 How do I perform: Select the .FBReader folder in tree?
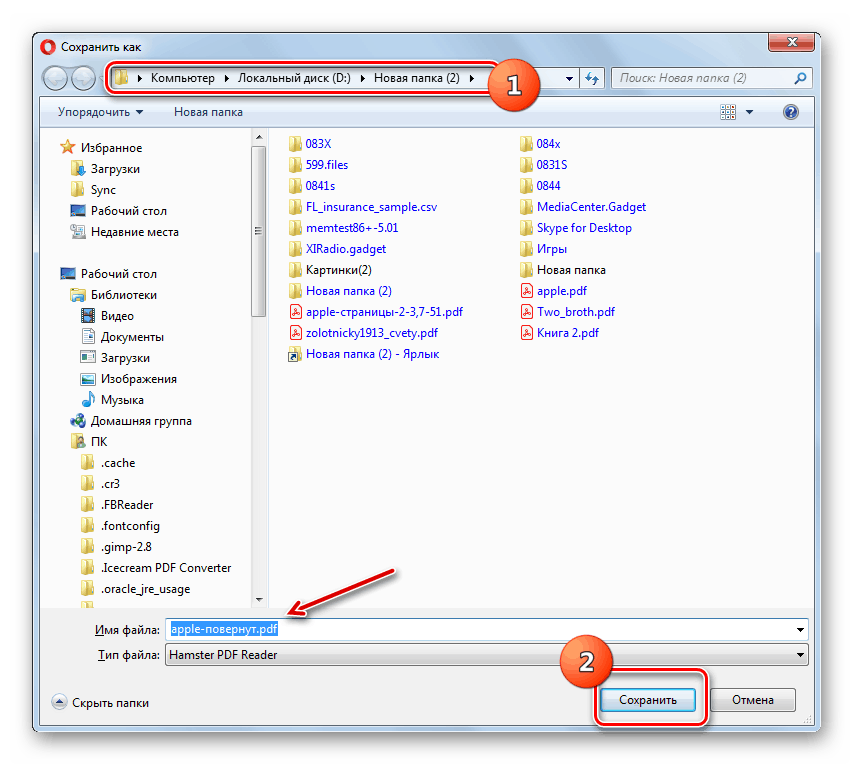coord(127,505)
